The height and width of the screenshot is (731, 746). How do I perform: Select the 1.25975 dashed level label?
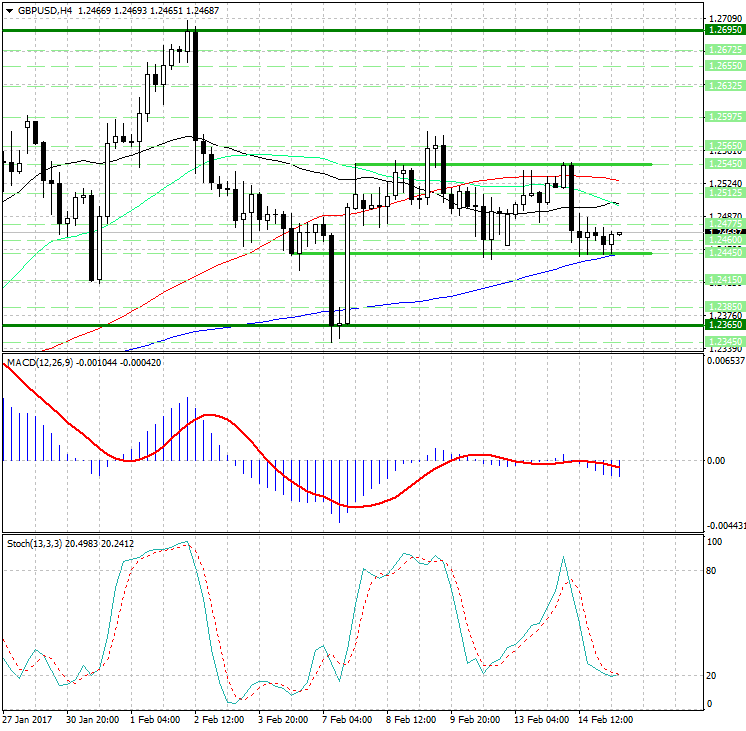[x=724, y=117]
